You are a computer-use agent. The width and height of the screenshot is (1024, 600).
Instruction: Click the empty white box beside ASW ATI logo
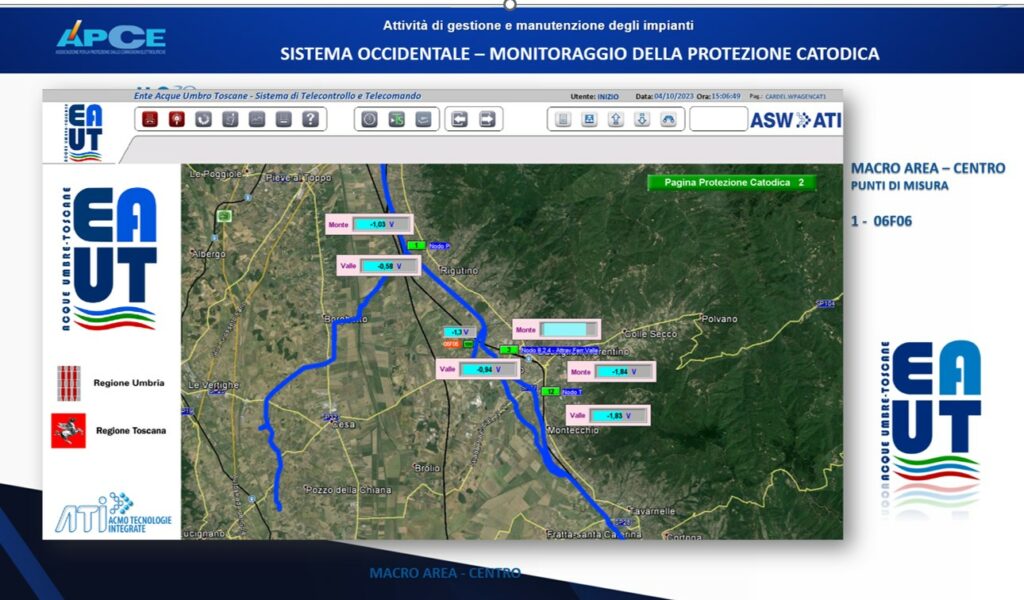(718, 119)
